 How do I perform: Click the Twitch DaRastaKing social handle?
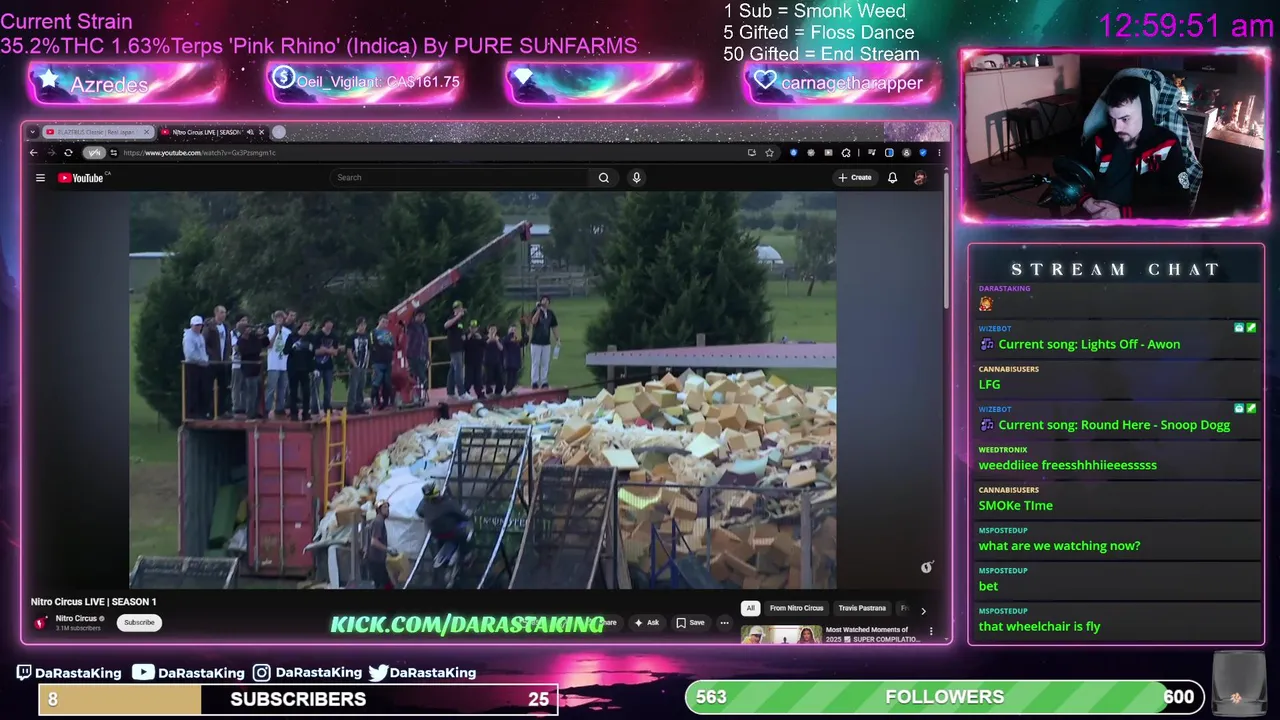coord(69,673)
